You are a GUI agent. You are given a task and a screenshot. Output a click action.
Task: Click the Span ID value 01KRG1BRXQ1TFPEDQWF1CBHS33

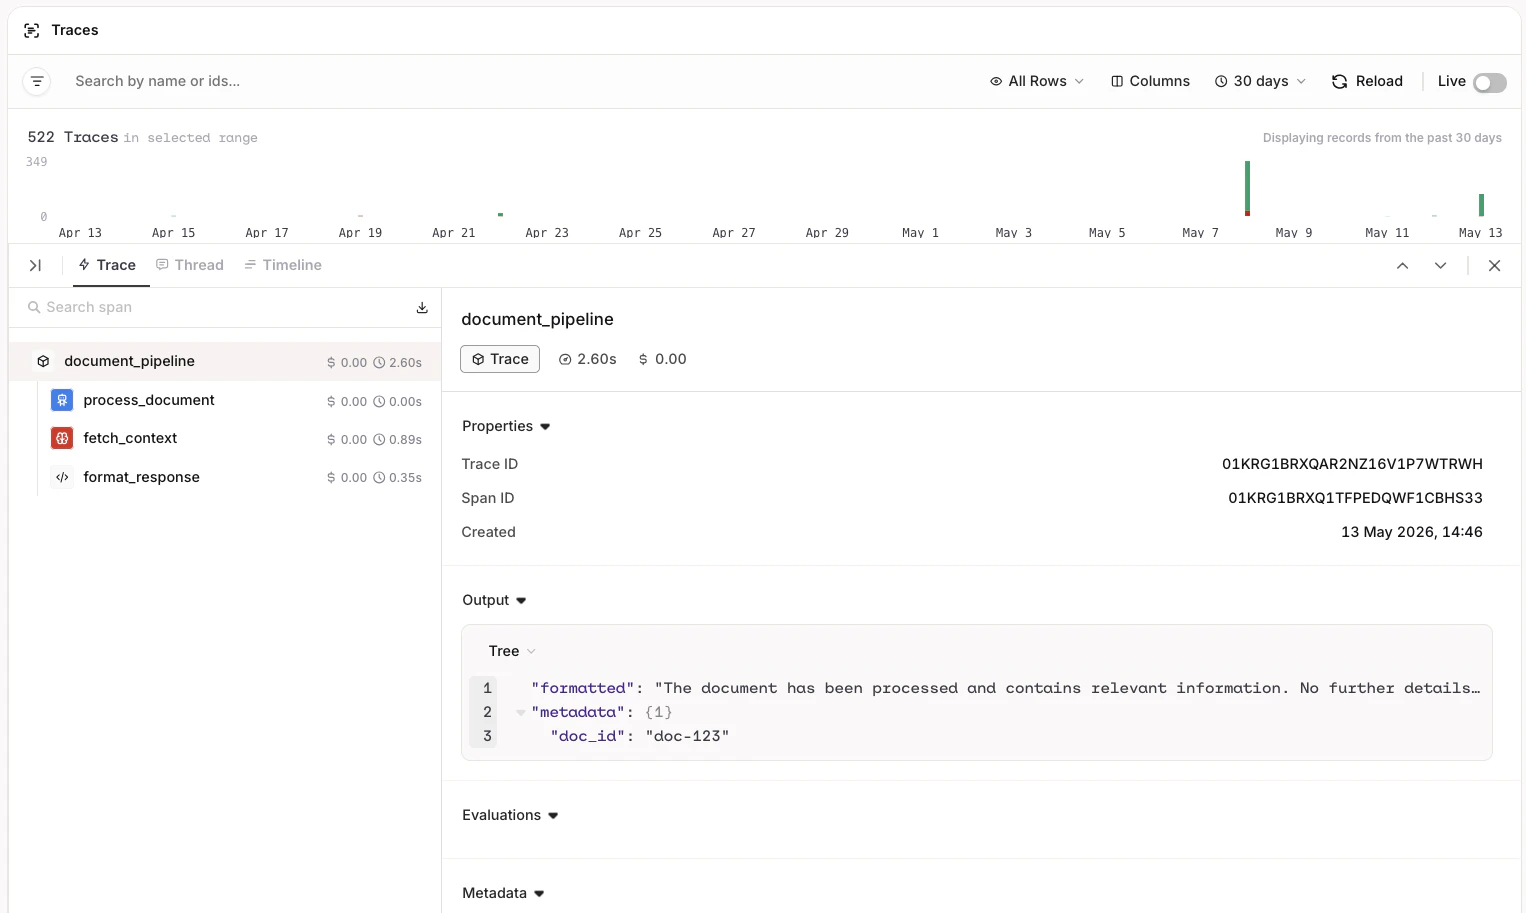click(1355, 498)
